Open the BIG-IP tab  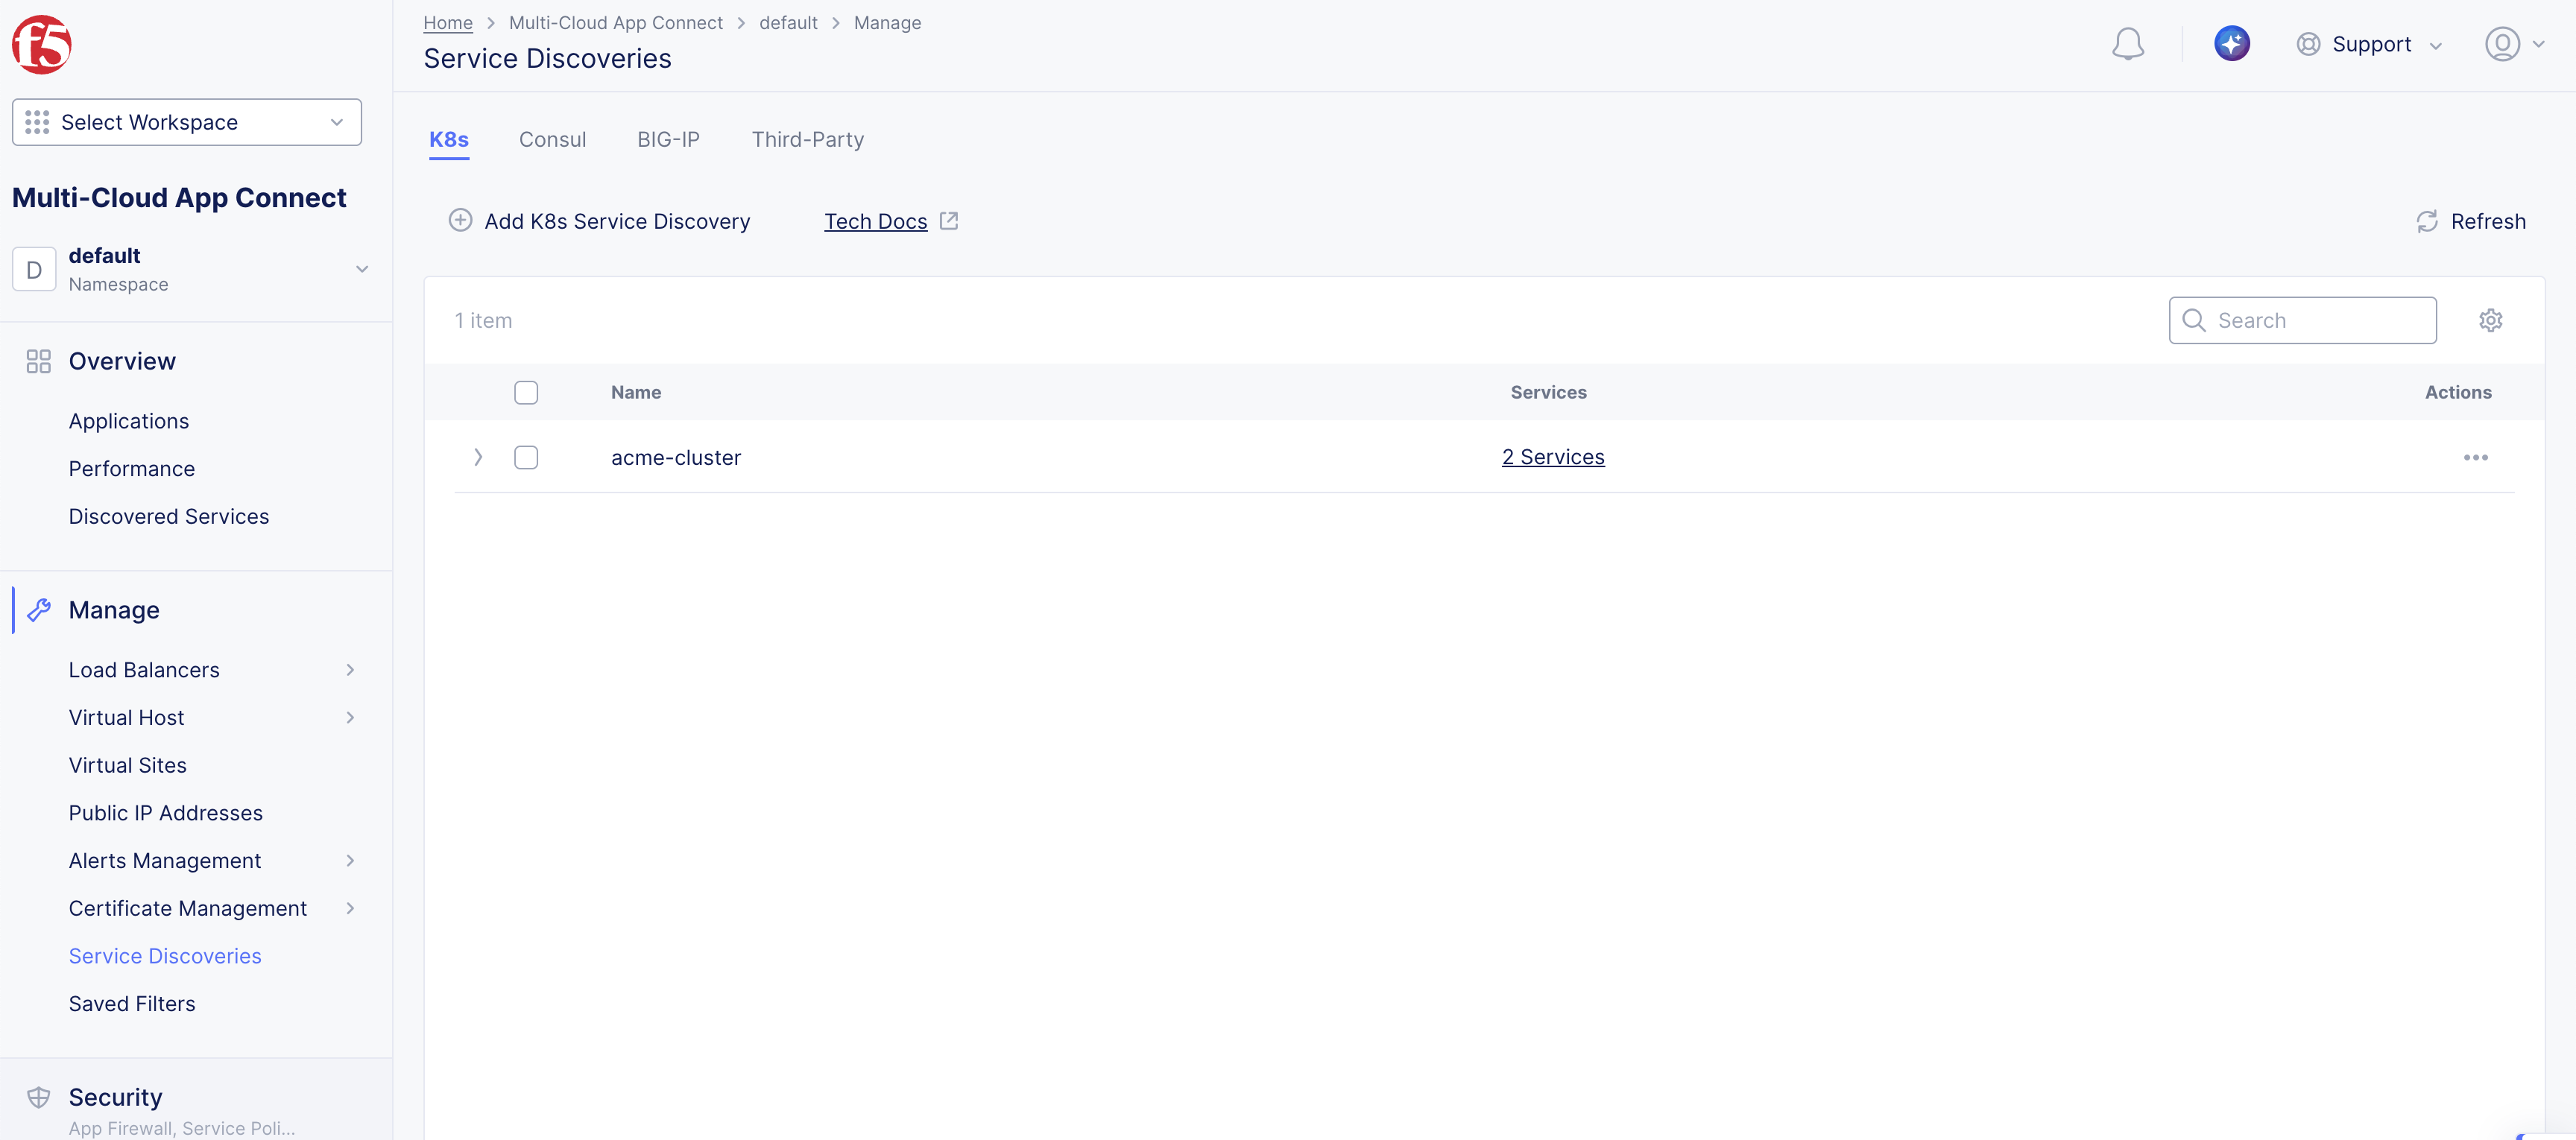tap(668, 140)
